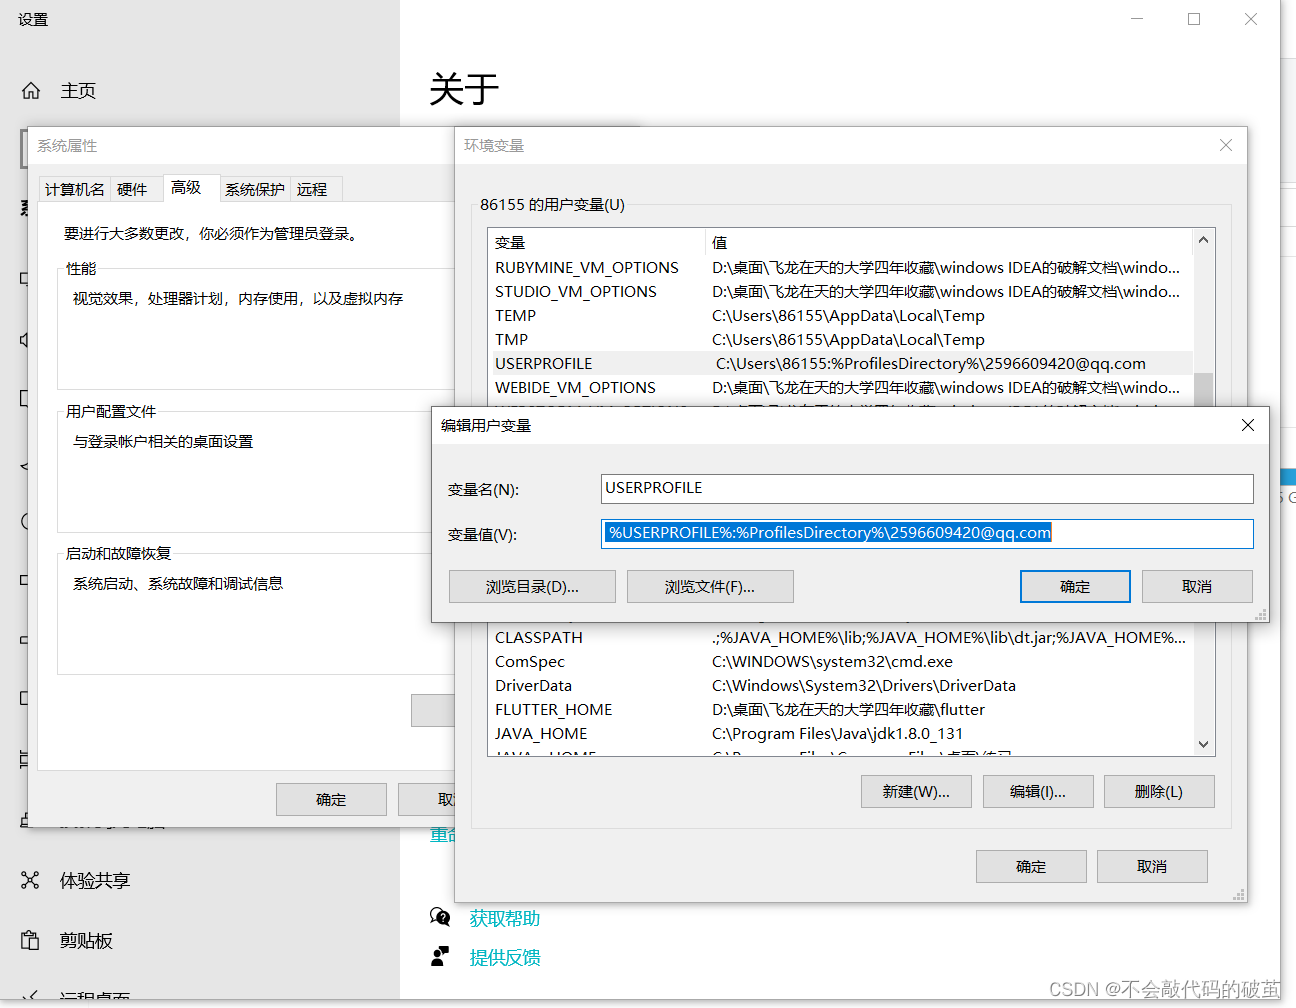Select the CLASSPATH system variable
This screenshot has height=1008, width=1296.
(x=840, y=638)
